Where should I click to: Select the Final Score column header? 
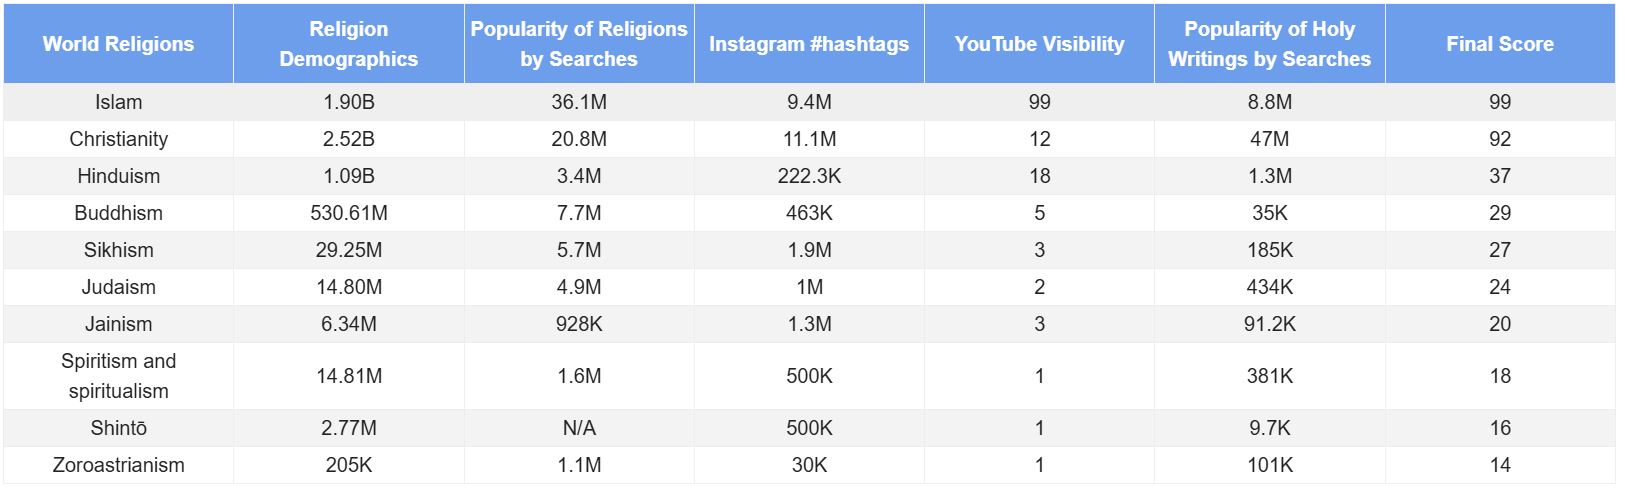pos(1499,44)
